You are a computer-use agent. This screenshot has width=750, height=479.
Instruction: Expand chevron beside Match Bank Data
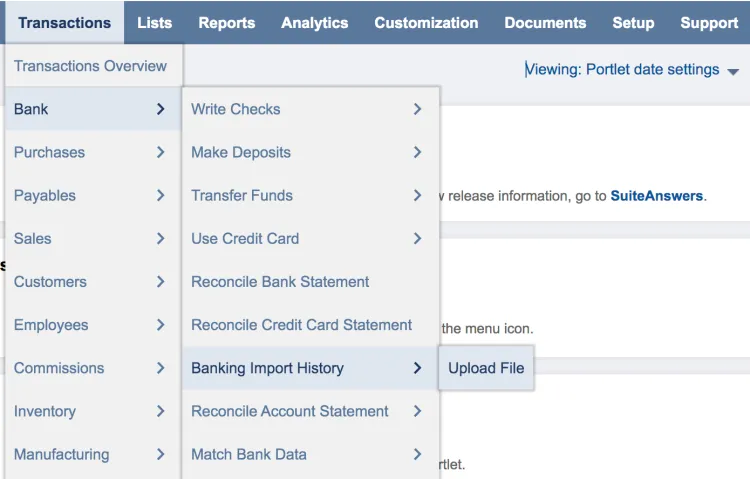(x=418, y=454)
